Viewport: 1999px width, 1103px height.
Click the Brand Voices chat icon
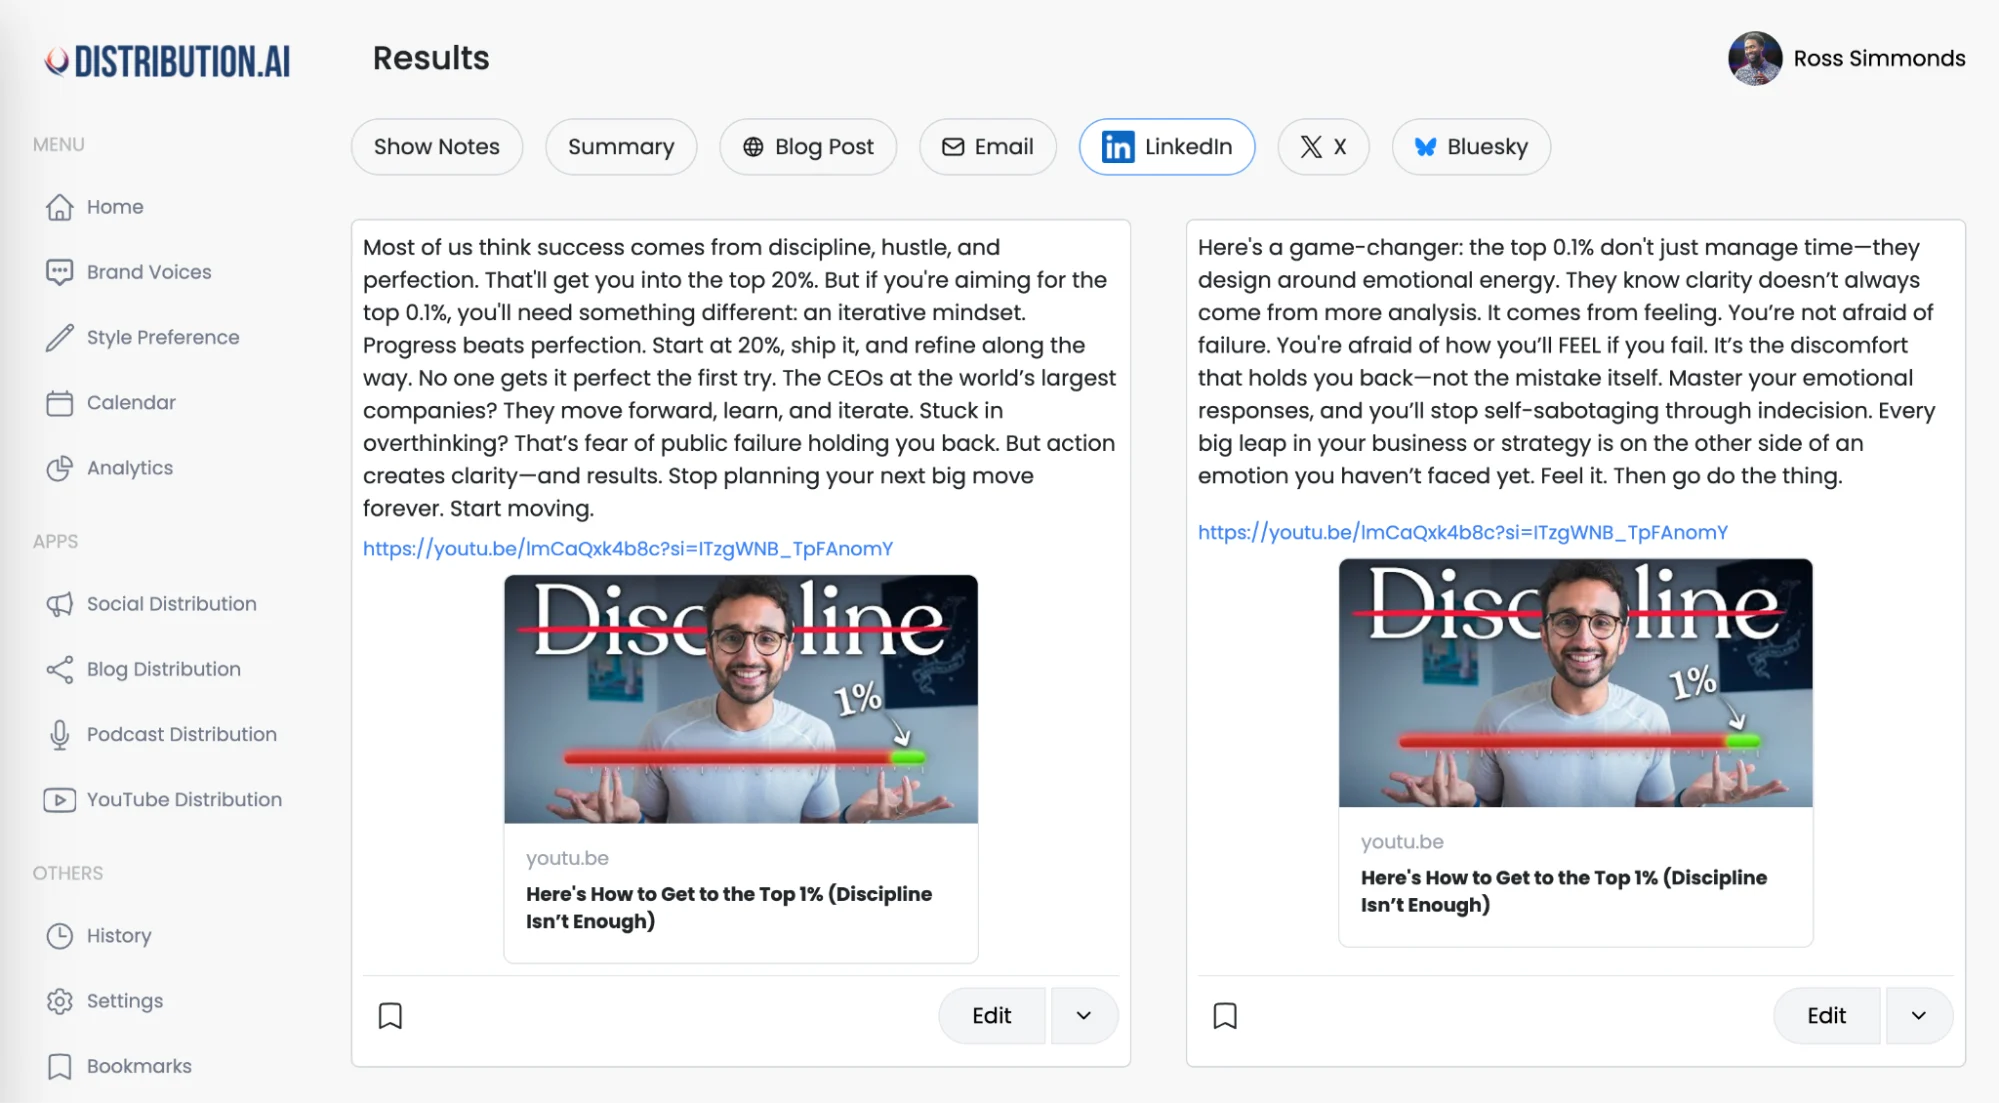[60, 272]
